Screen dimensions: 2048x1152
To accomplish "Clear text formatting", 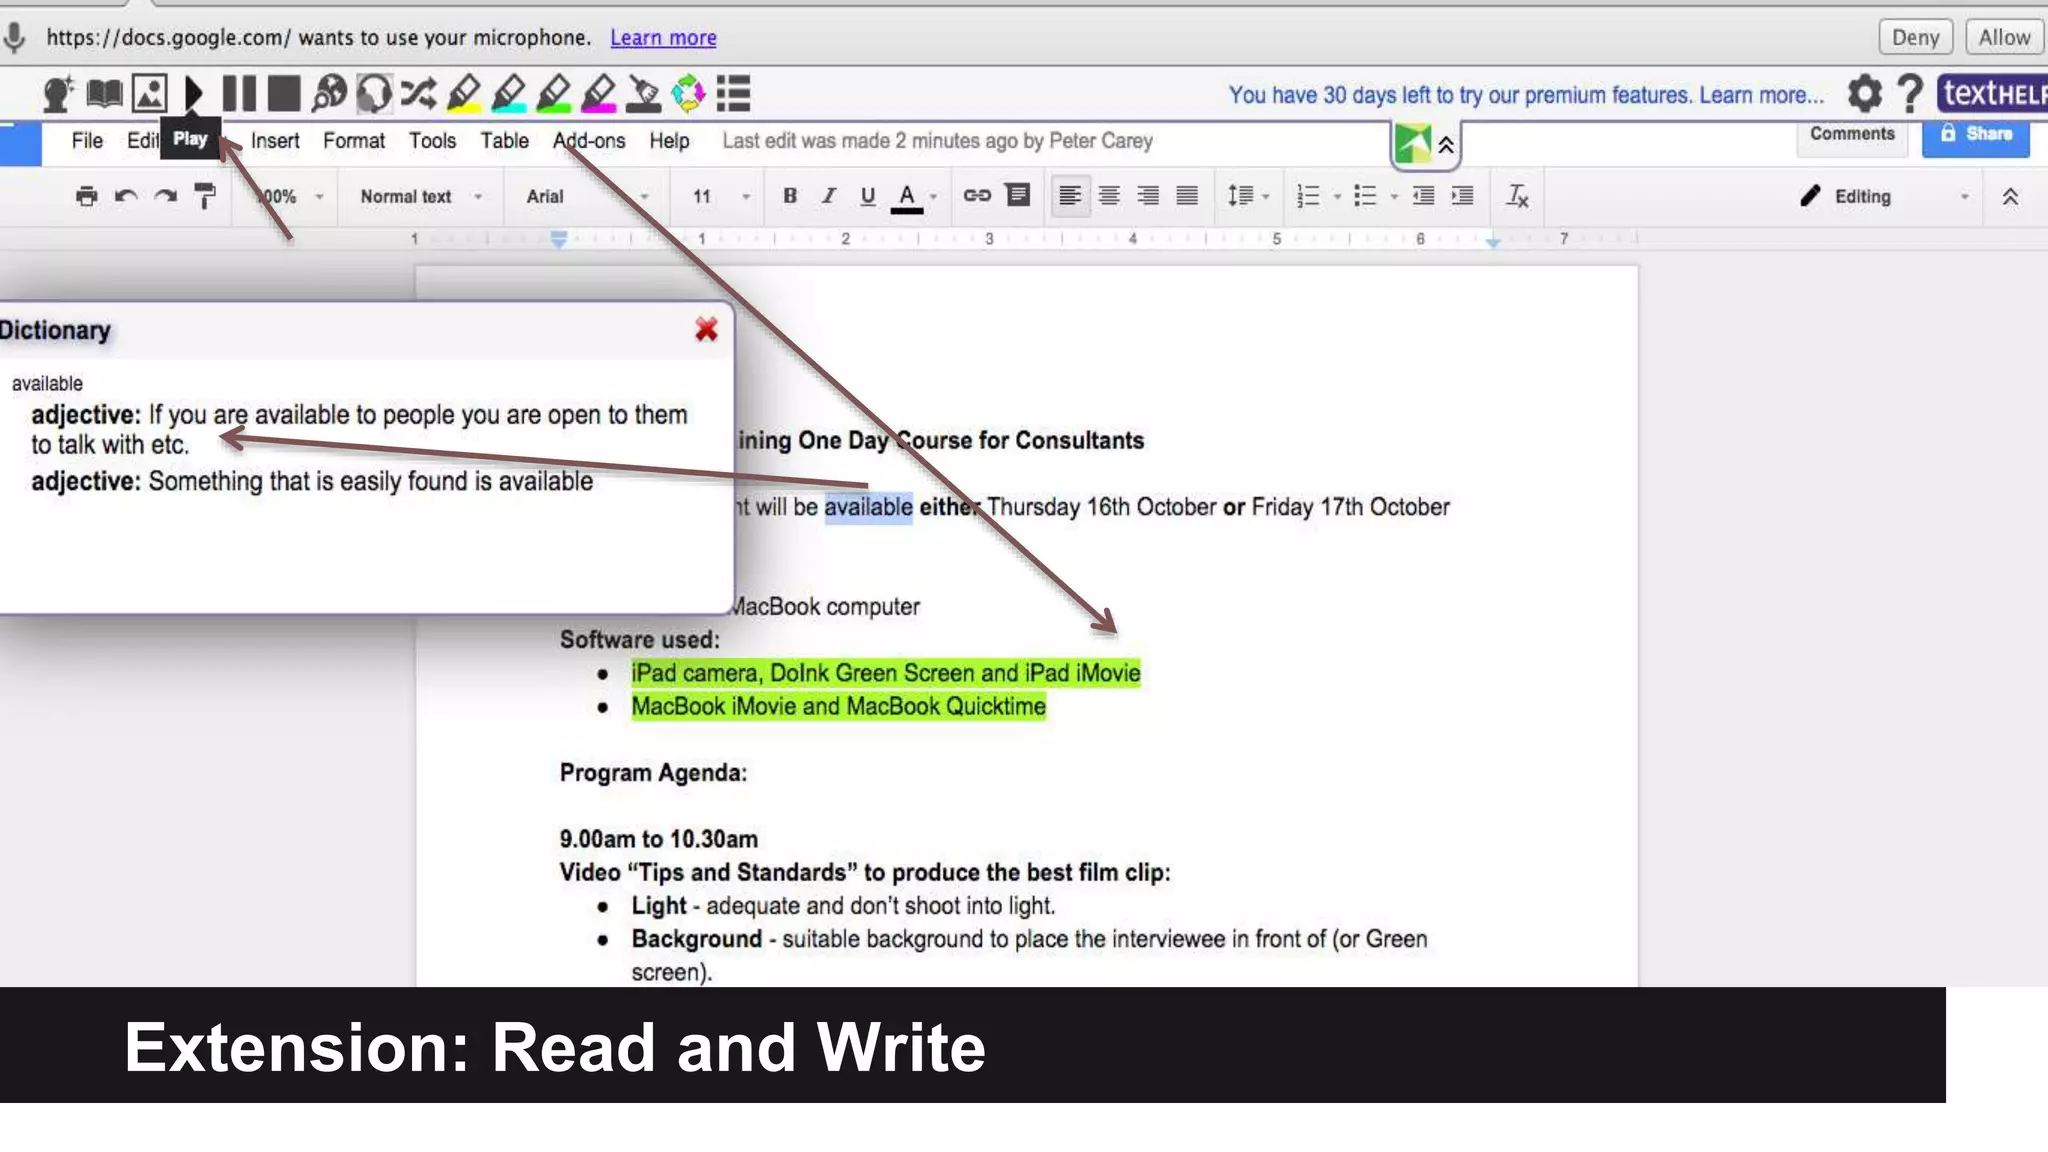I will tap(1517, 196).
